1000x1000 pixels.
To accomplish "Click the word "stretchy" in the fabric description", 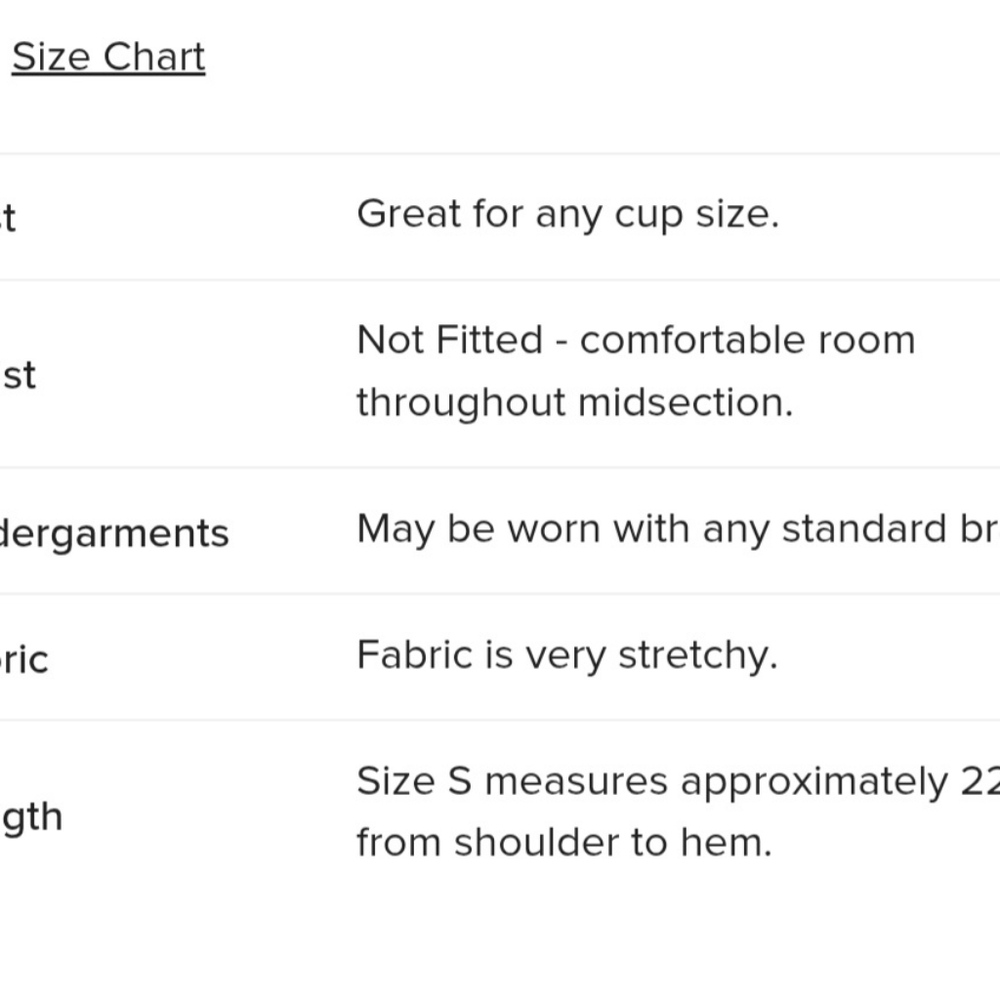I will click(697, 655).
